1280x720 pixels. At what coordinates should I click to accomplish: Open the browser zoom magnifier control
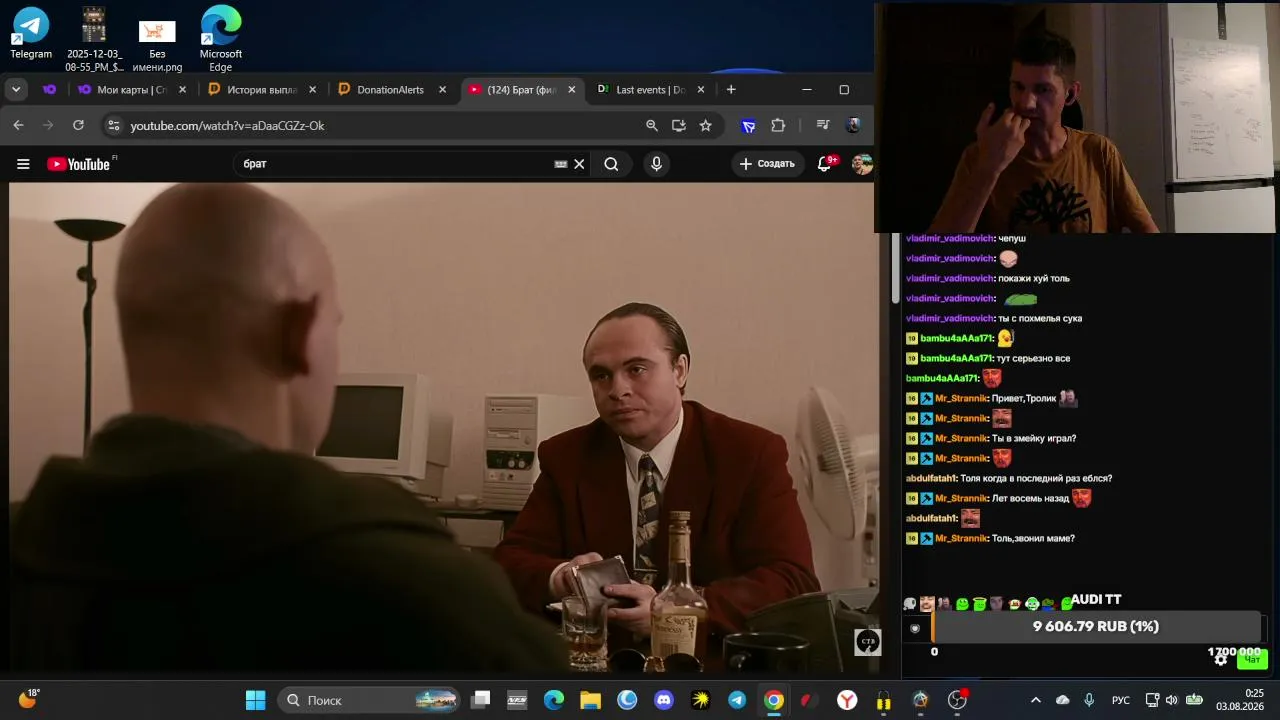pos(652,125)
